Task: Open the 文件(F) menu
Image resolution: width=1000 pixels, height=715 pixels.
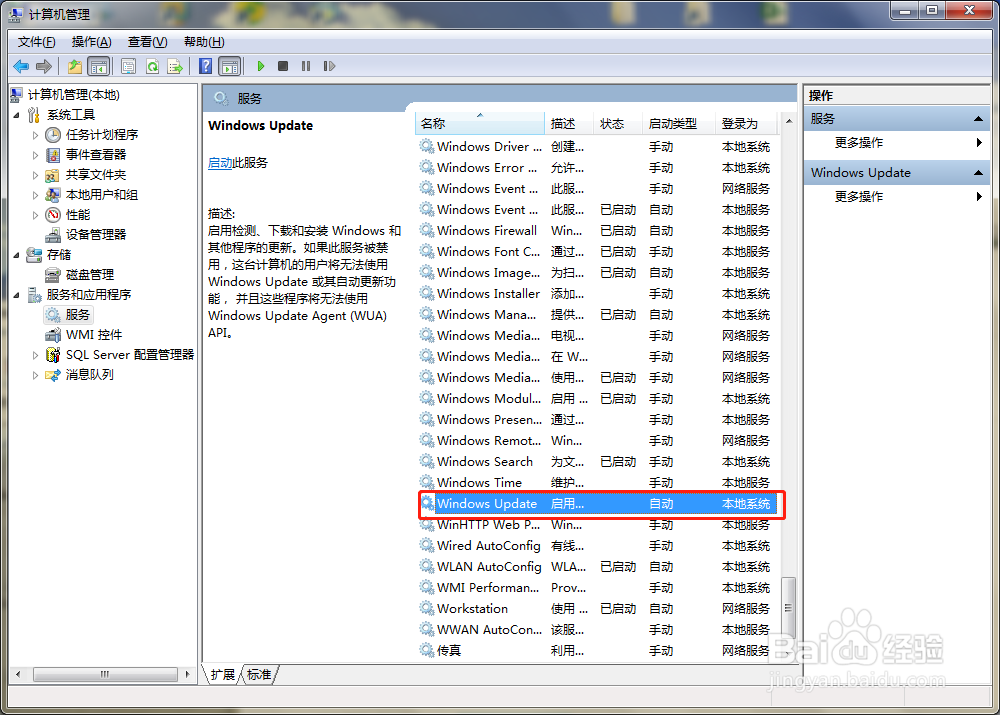Action: tap(36, 42)
